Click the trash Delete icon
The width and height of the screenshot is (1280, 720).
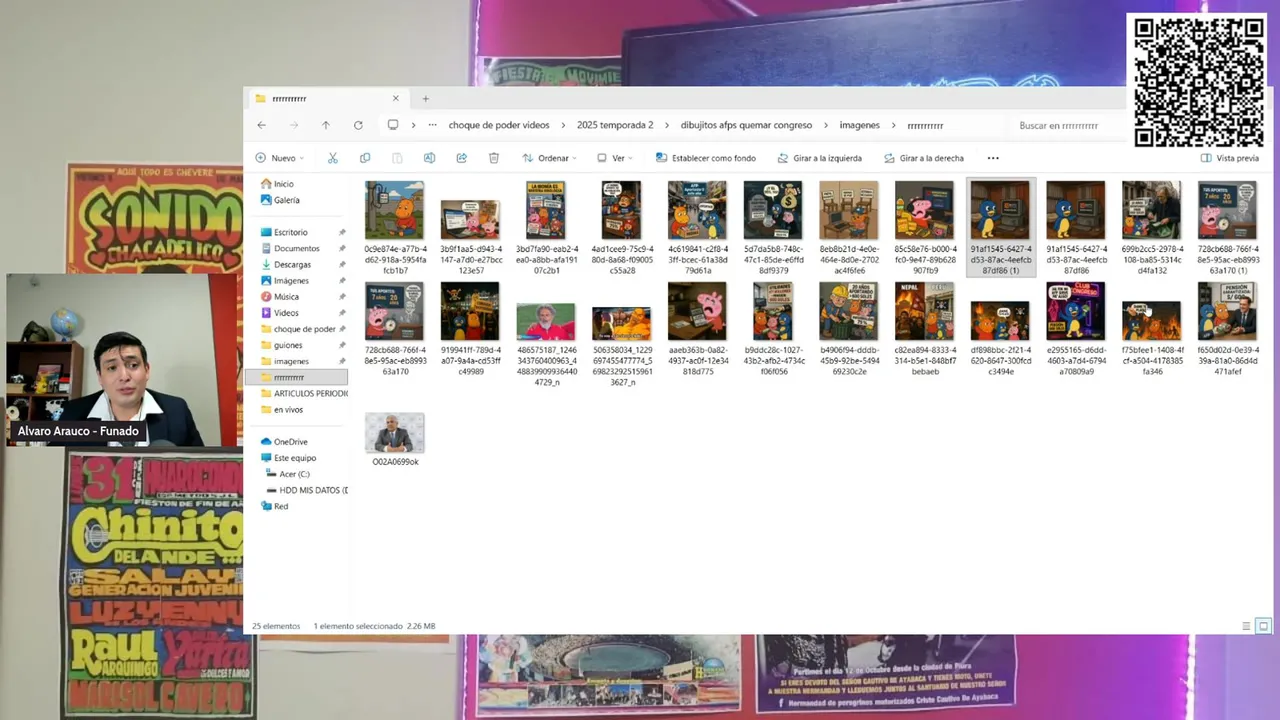[x=493, y=158]
